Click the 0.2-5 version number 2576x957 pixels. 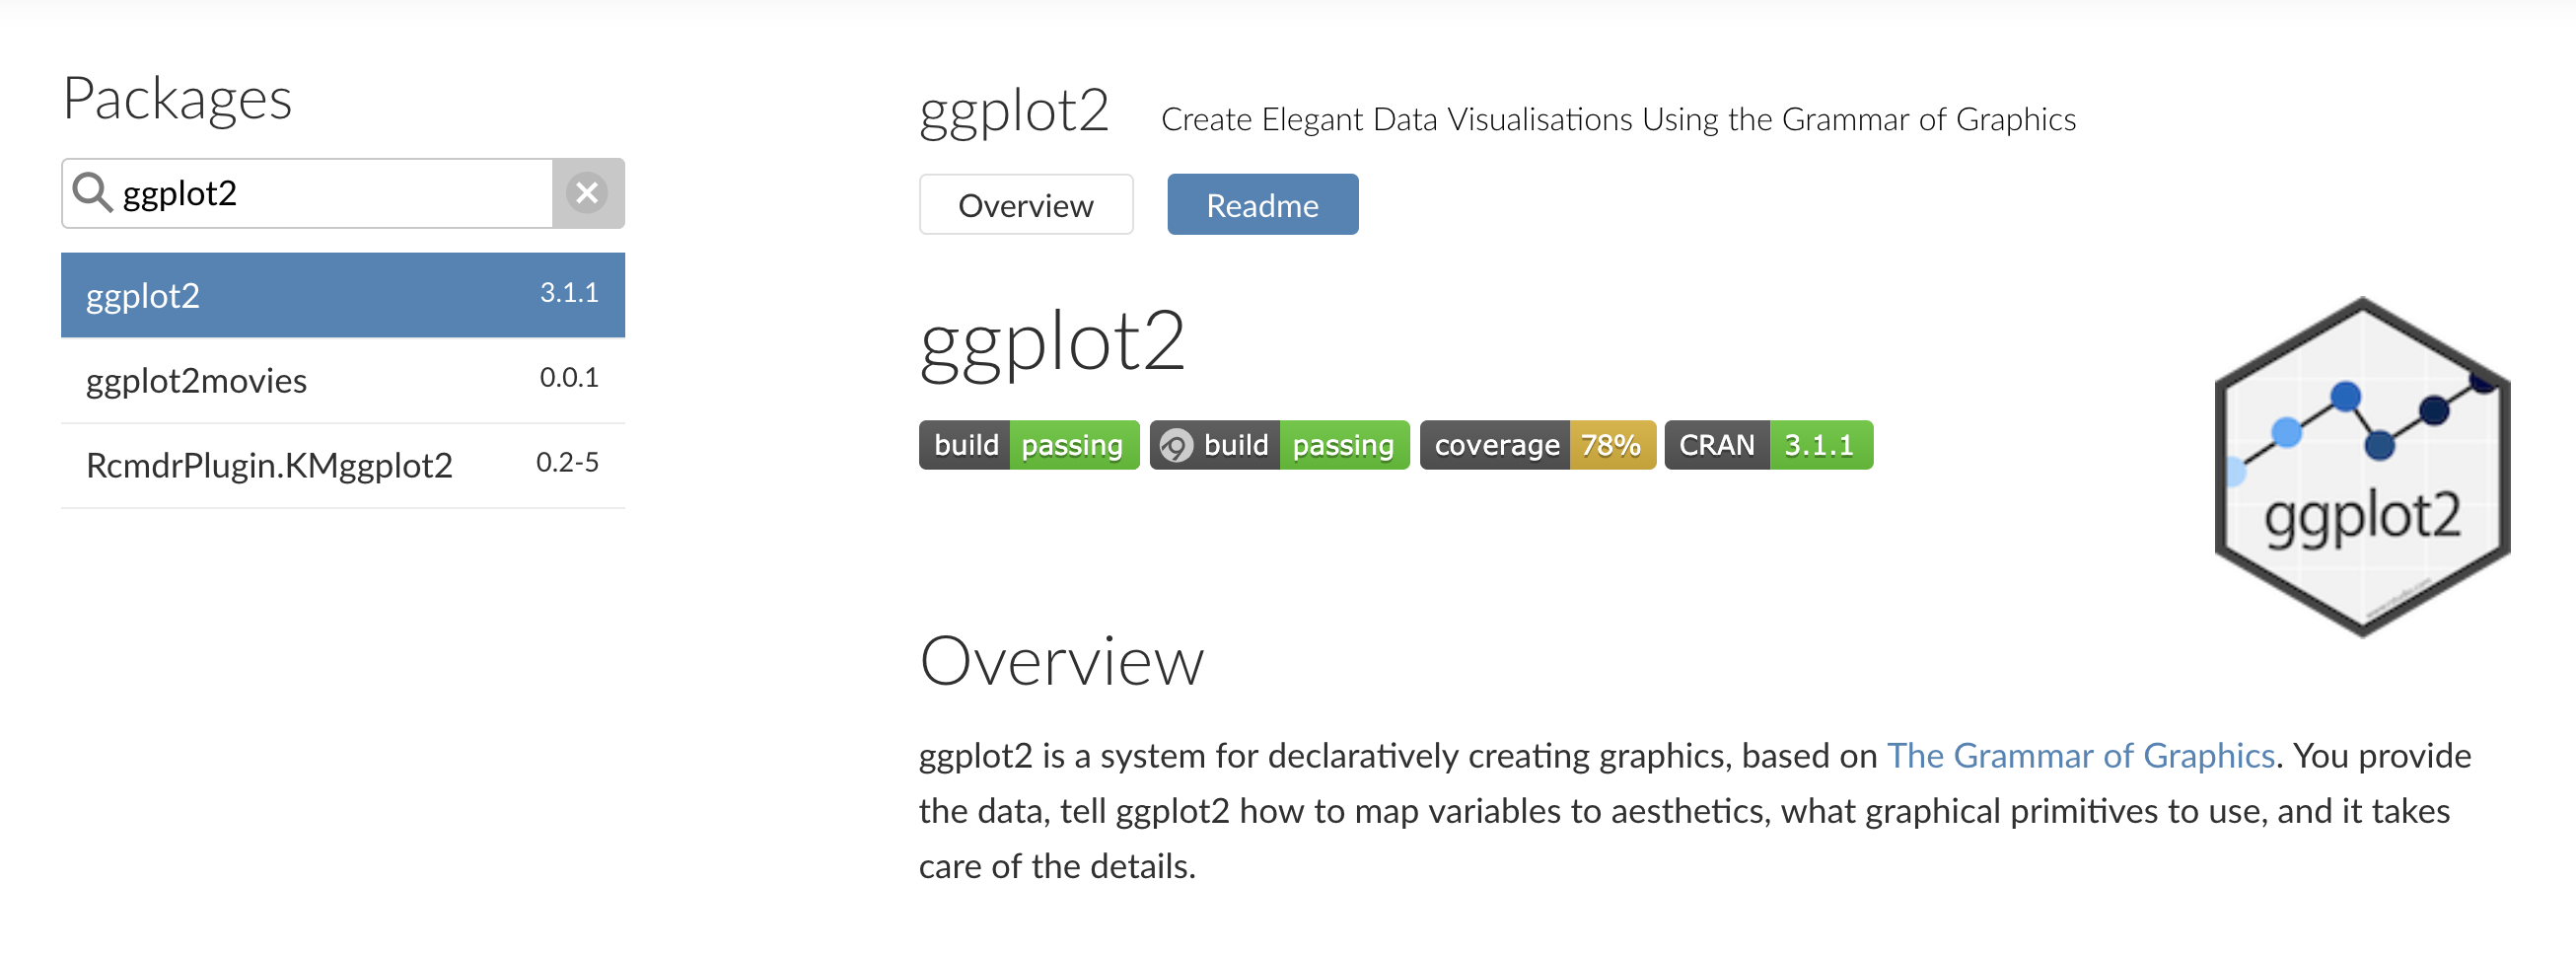567,462
